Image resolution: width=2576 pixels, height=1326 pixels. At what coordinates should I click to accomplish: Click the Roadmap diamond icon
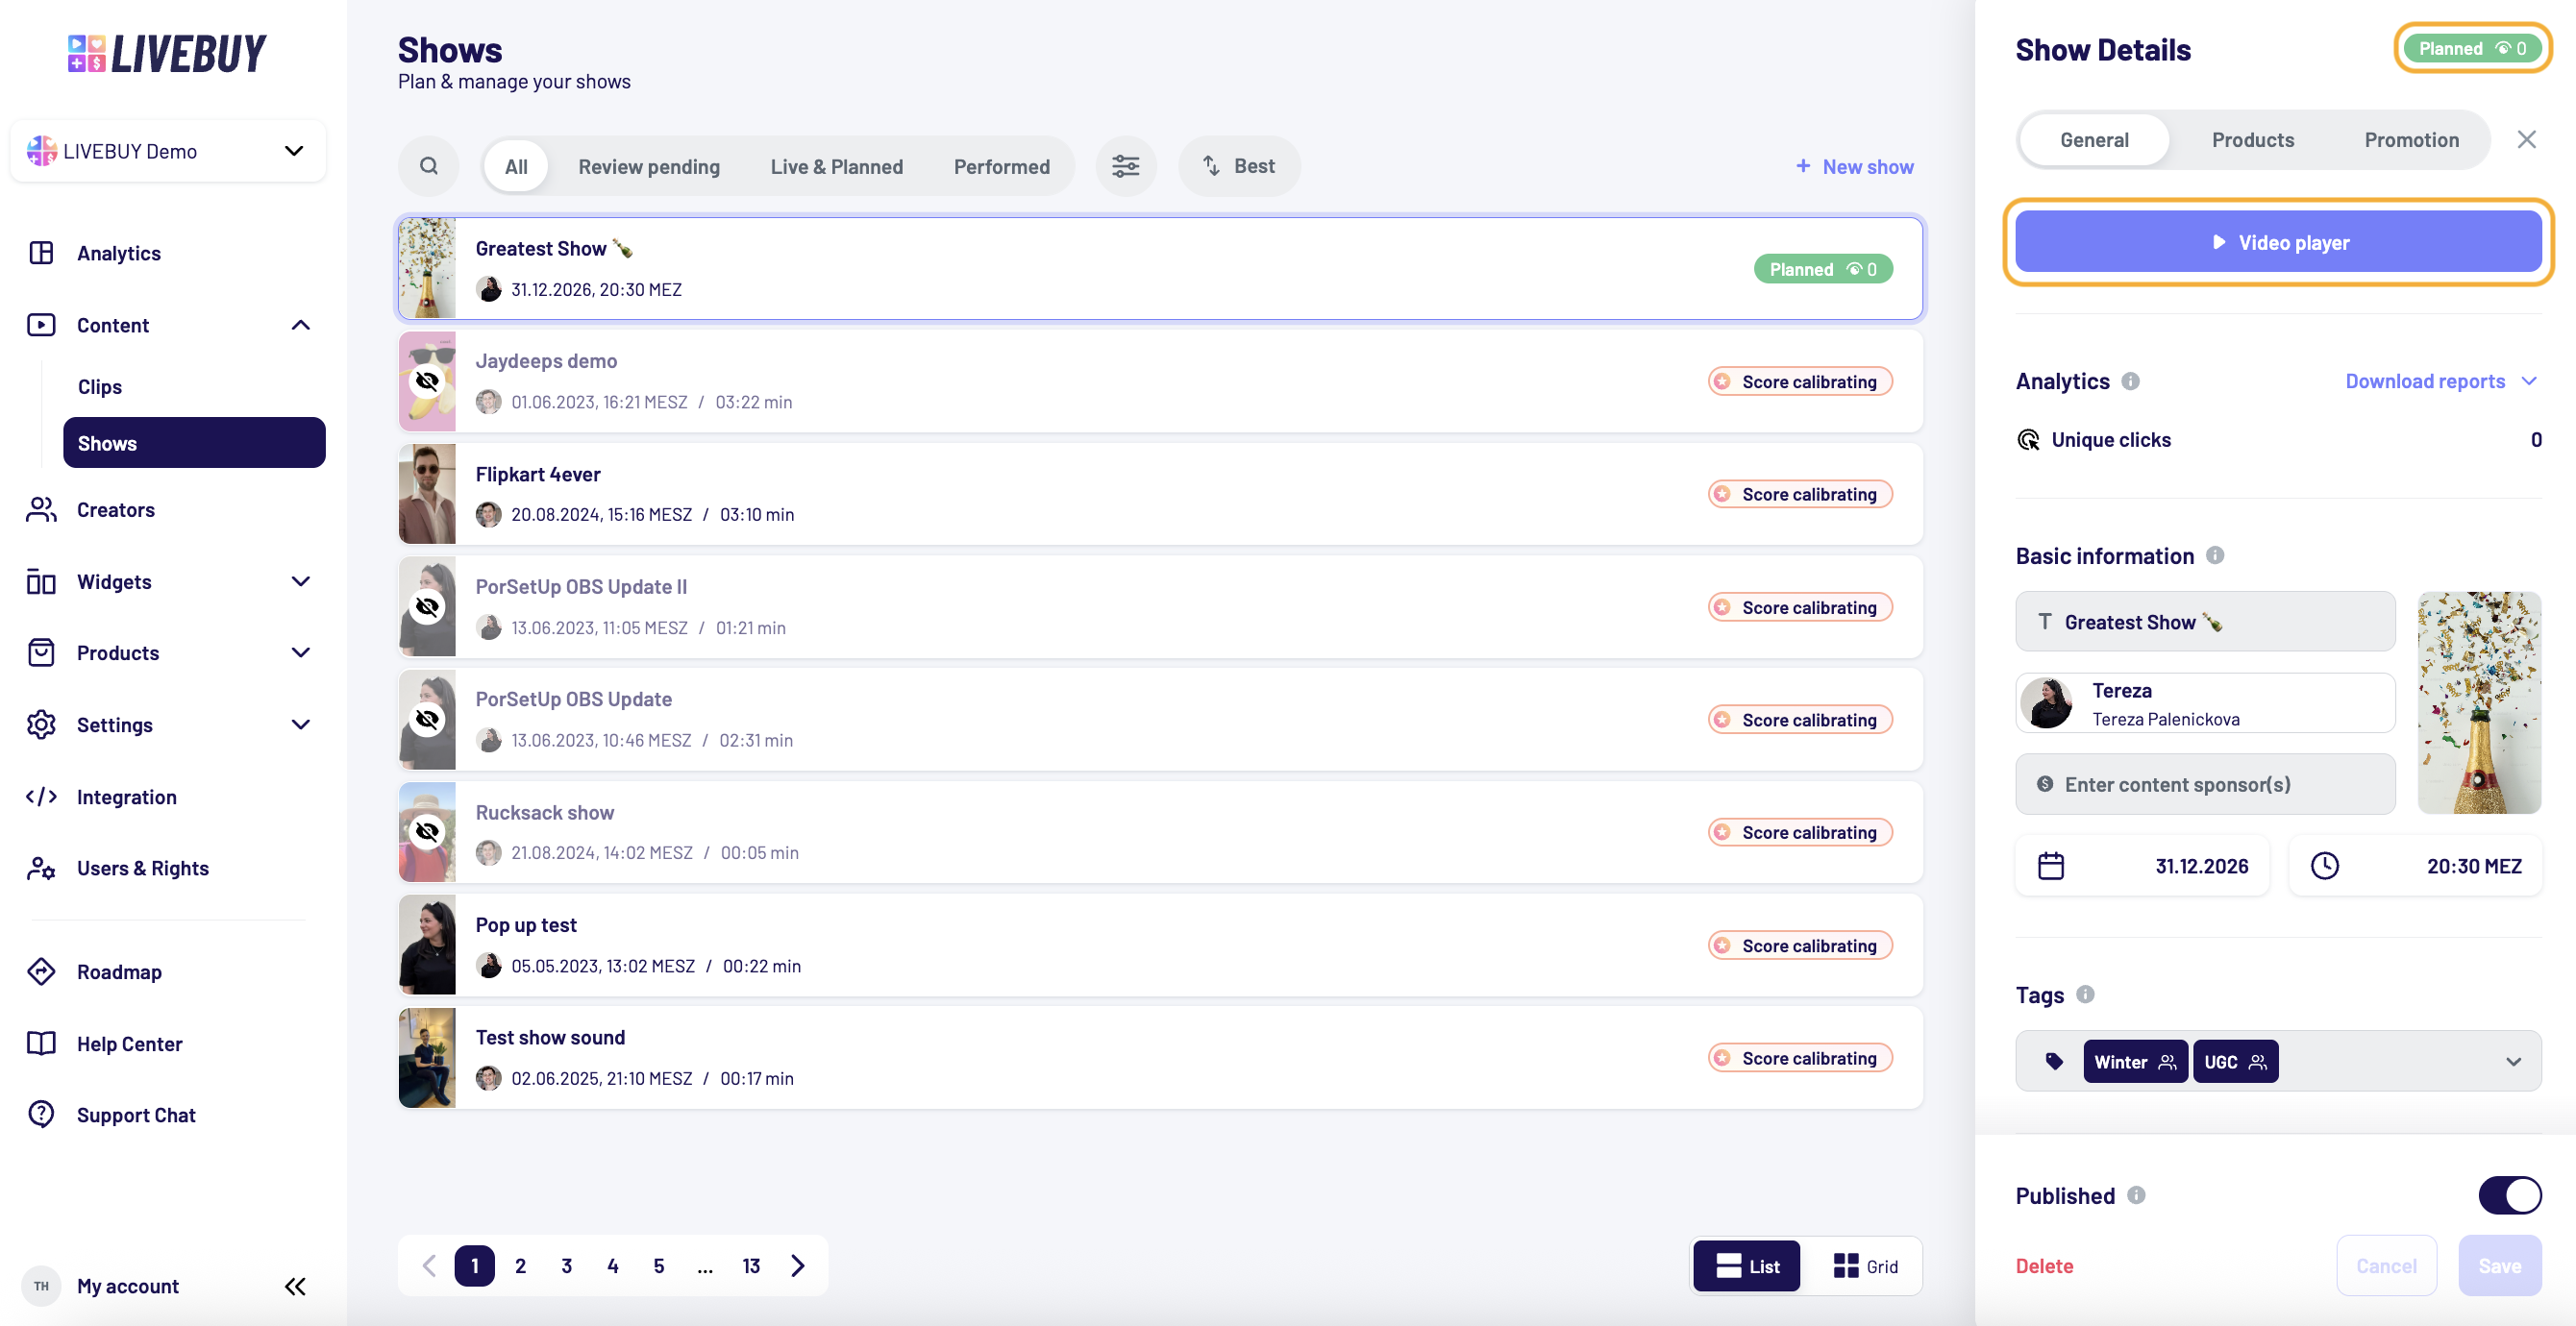[x=41, y=971]
